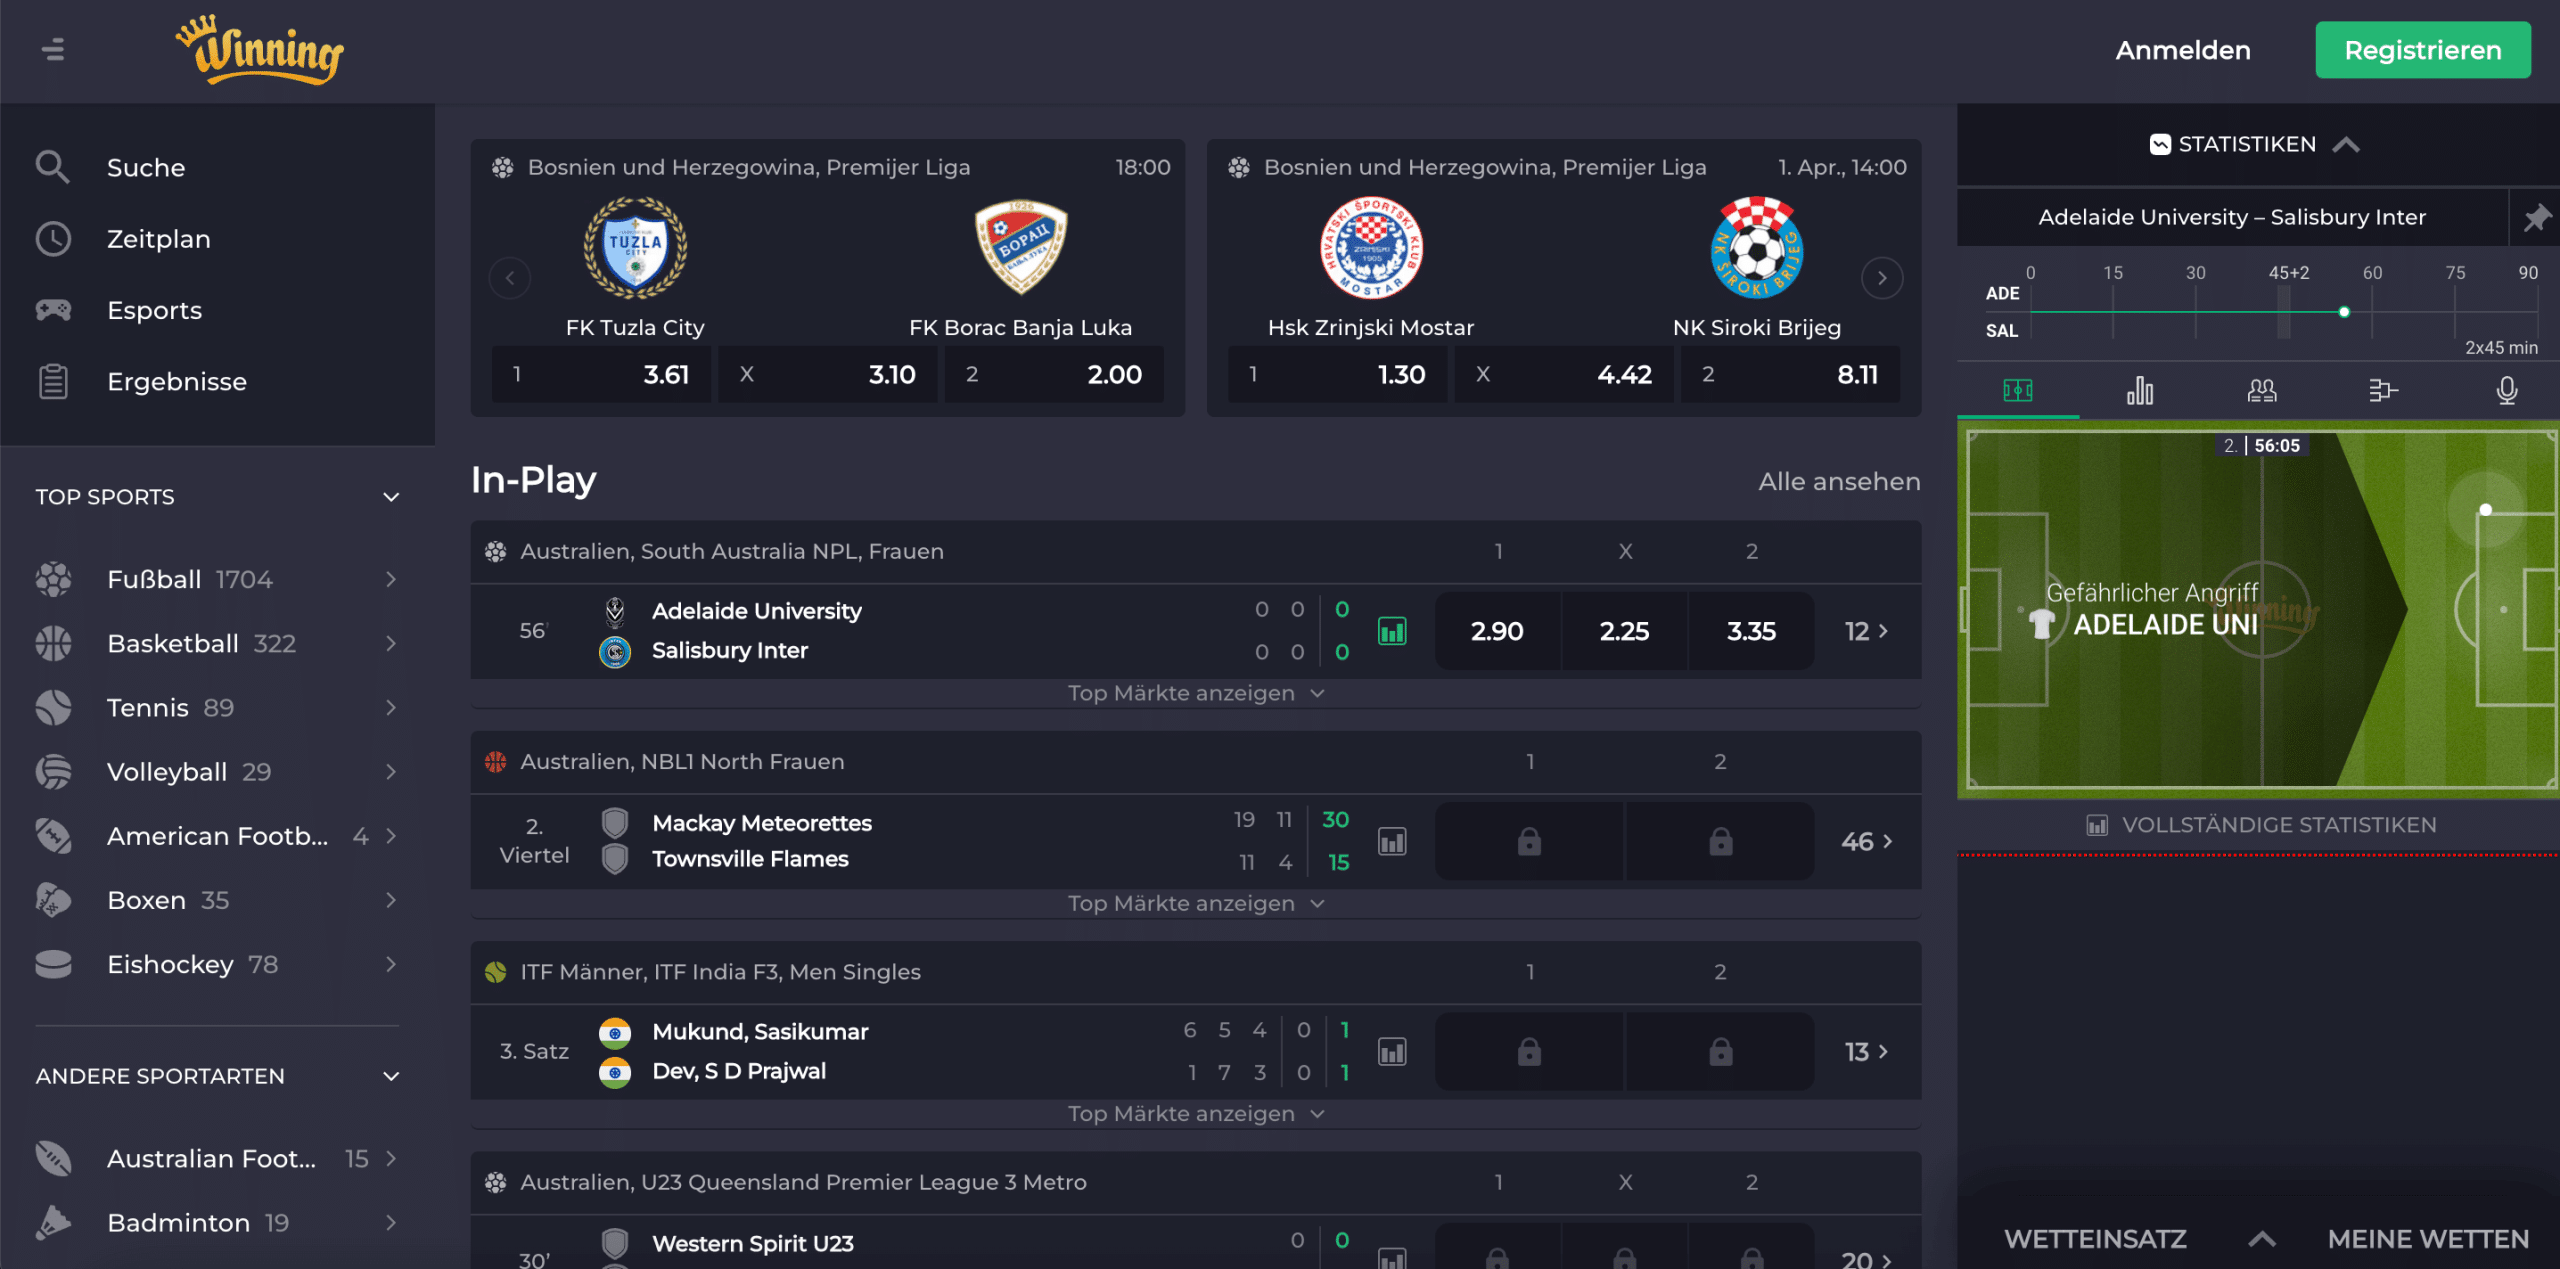Open the hamburger menu icon
Viewport: 2560px width, 1269px height.
click(x=53, y=49)
